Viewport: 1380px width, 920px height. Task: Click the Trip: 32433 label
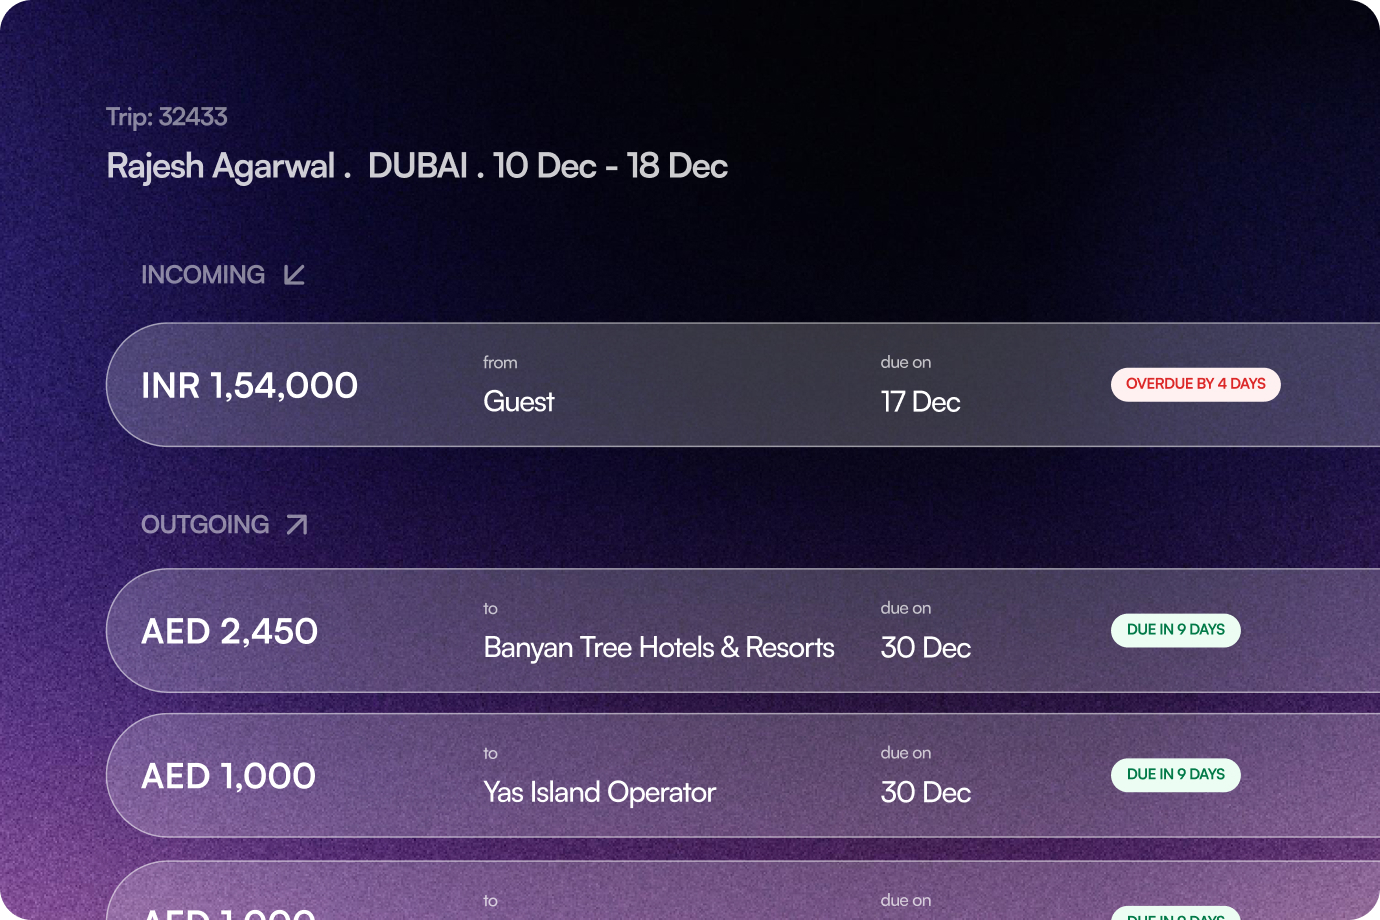166,117
